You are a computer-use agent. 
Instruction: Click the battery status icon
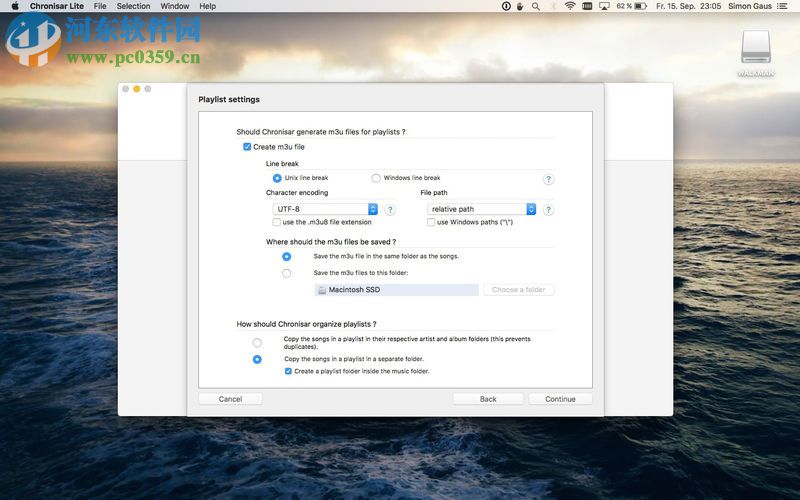pyautogui.click(x=641, y=6)
